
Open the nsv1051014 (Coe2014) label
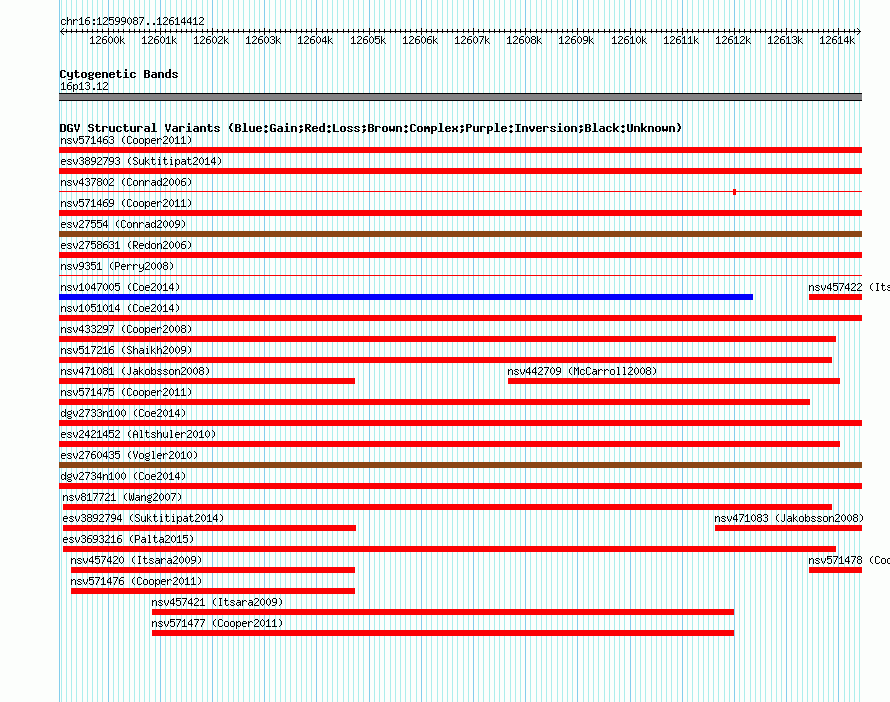click(120, 308)
